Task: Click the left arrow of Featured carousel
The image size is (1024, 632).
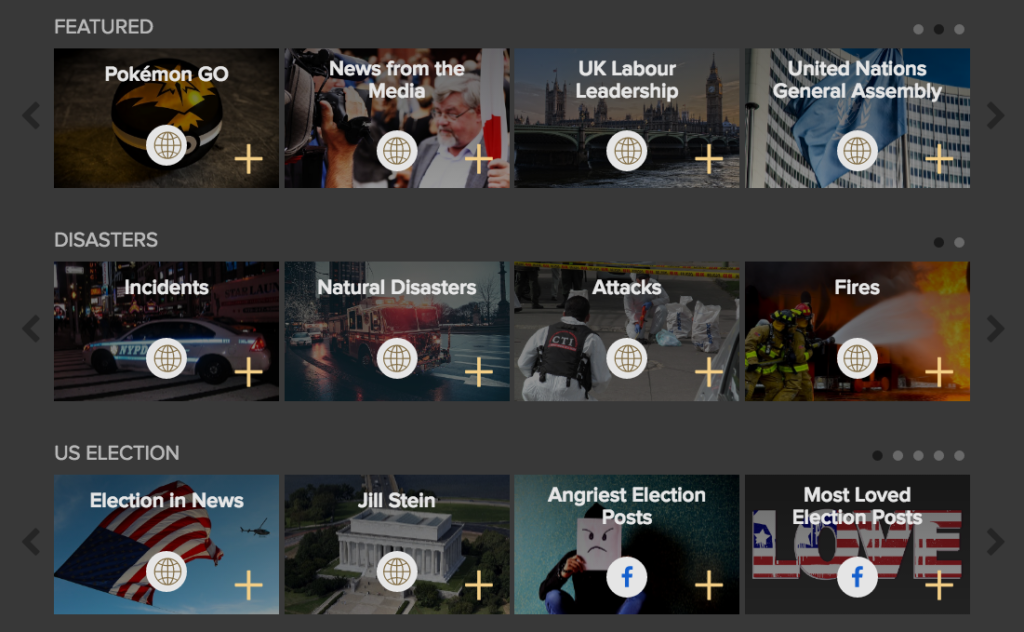Action: [x=31, y=116]
